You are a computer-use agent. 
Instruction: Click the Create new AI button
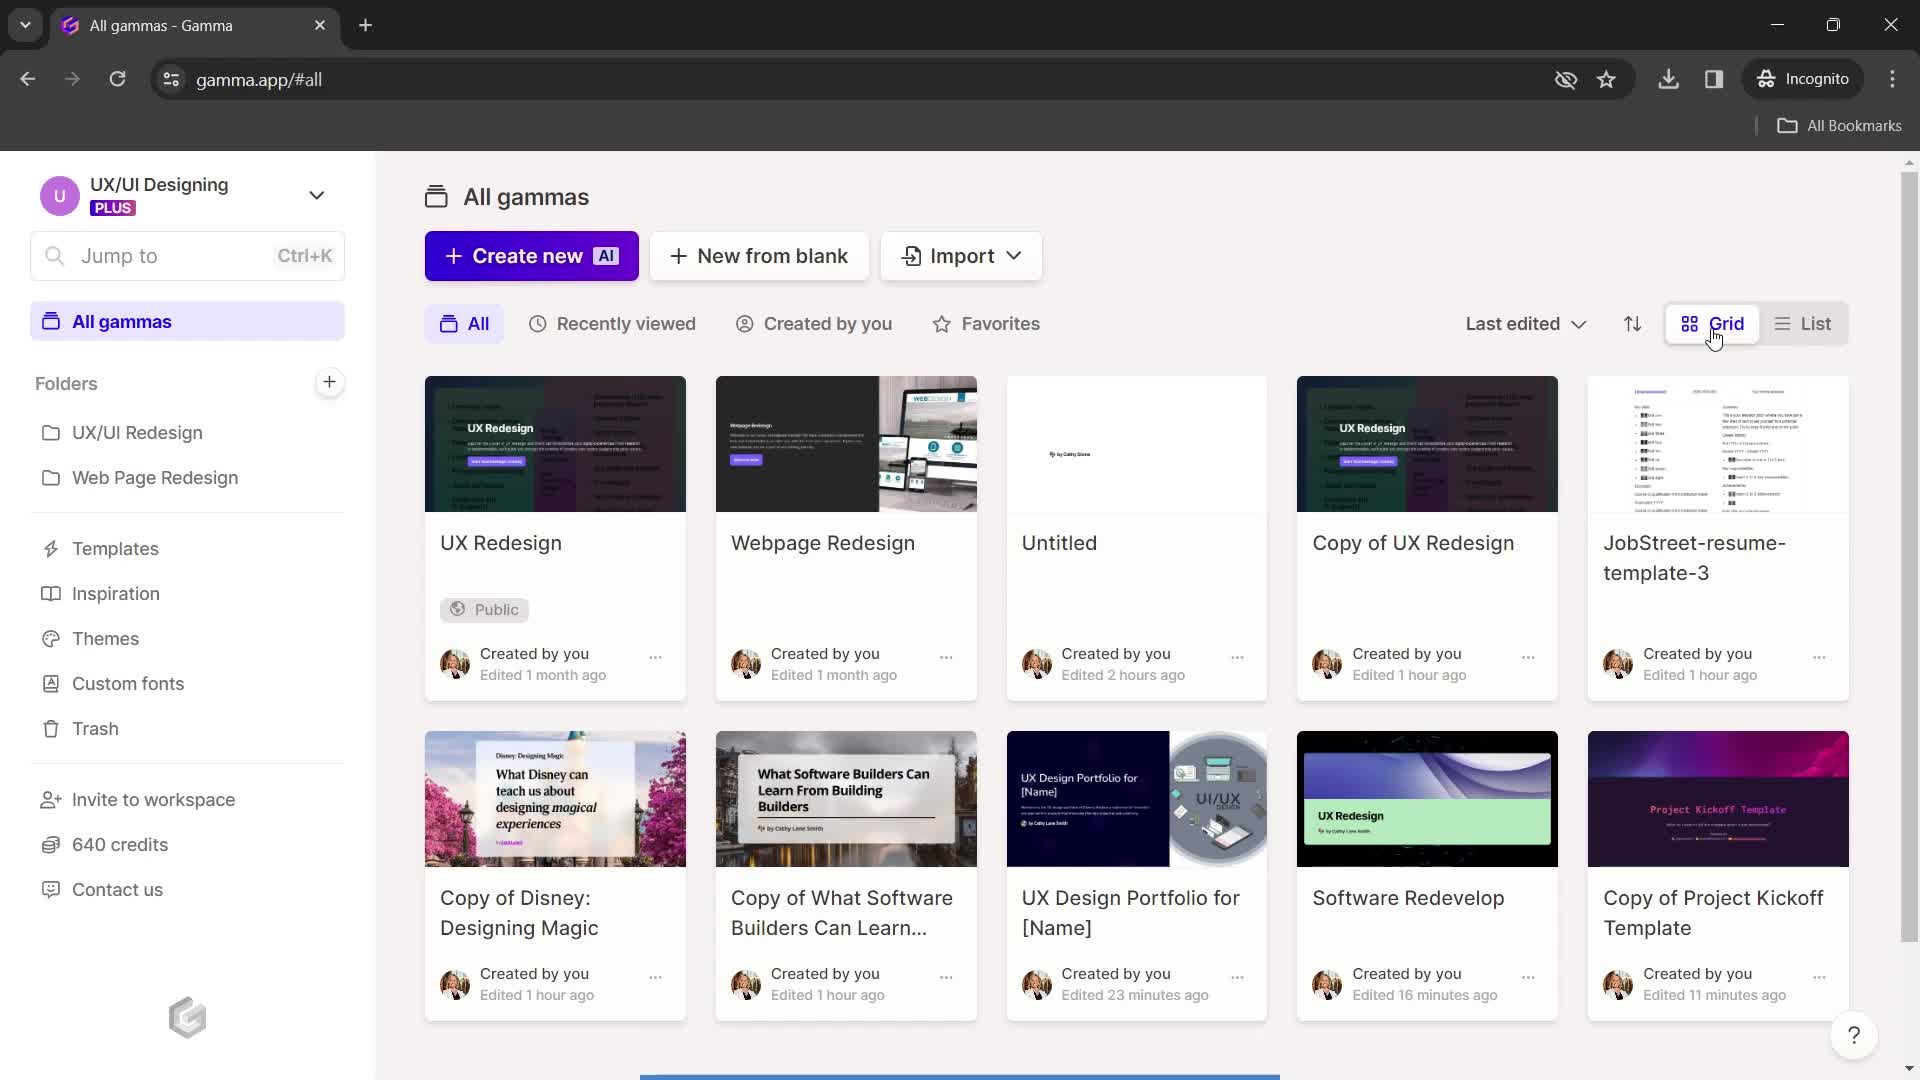(x=529, y=256)
